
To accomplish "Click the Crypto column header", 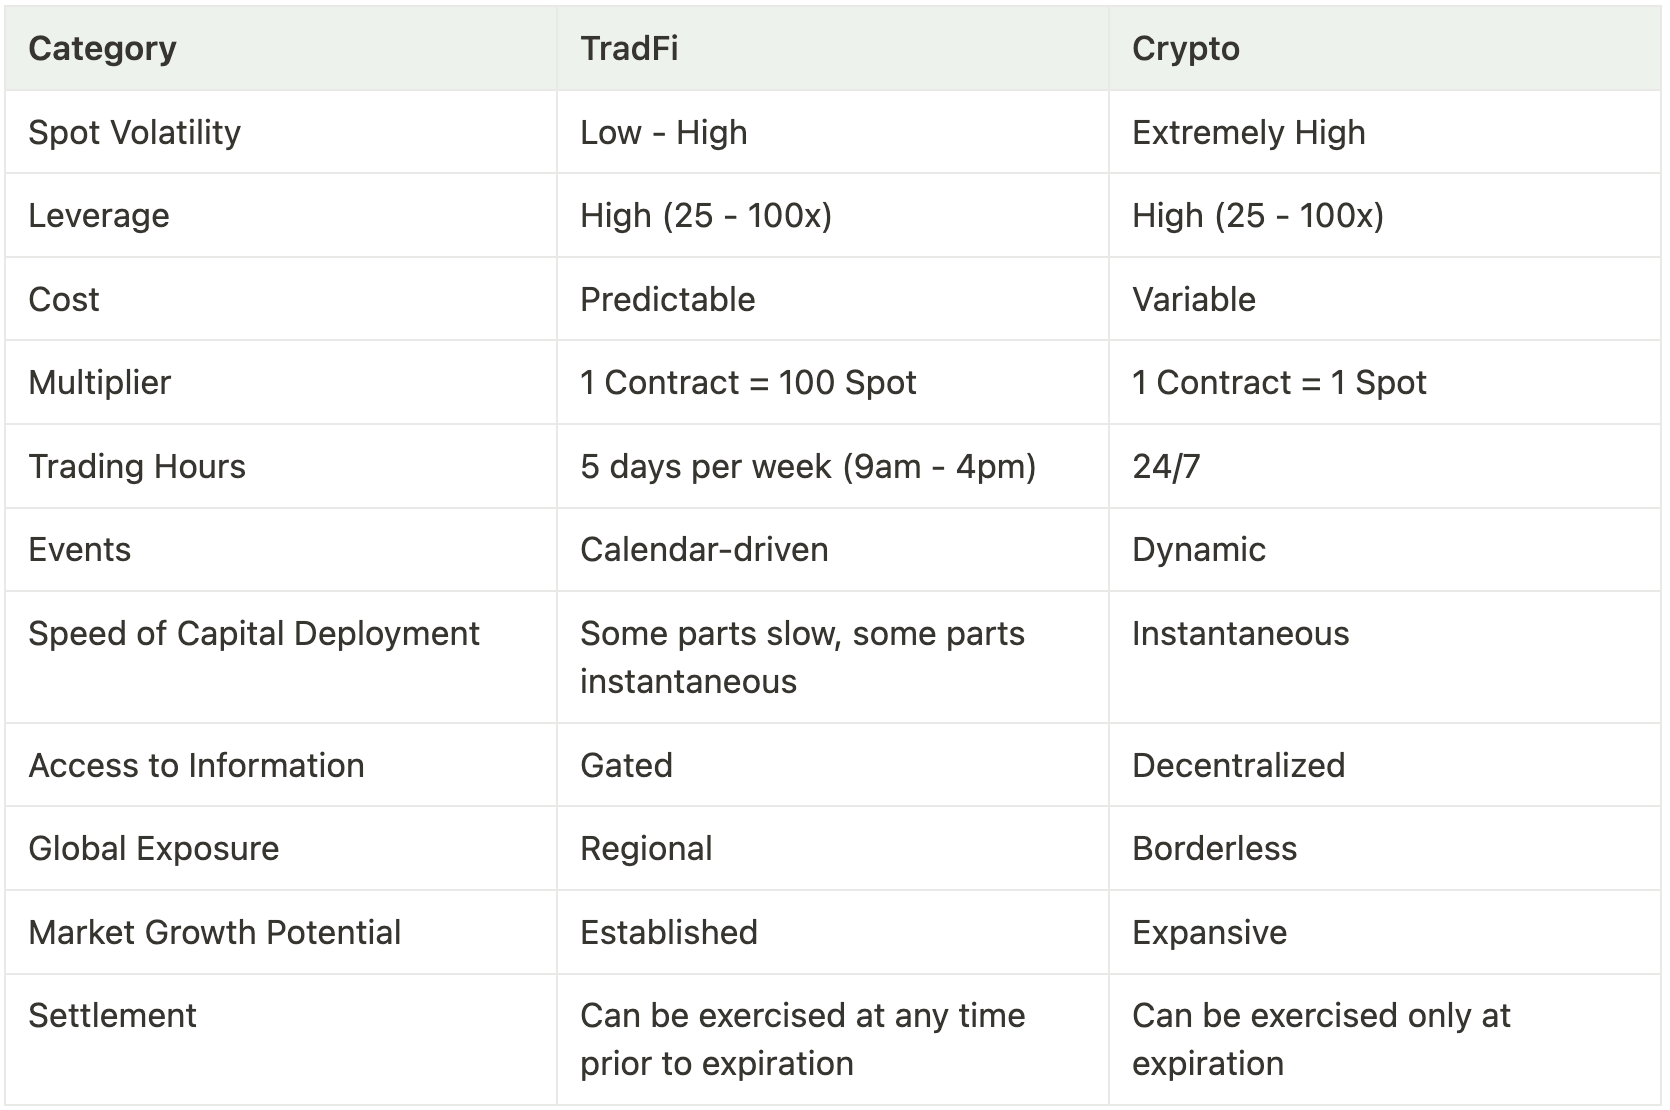I will pyautogui.click(x=1186, y=49).
